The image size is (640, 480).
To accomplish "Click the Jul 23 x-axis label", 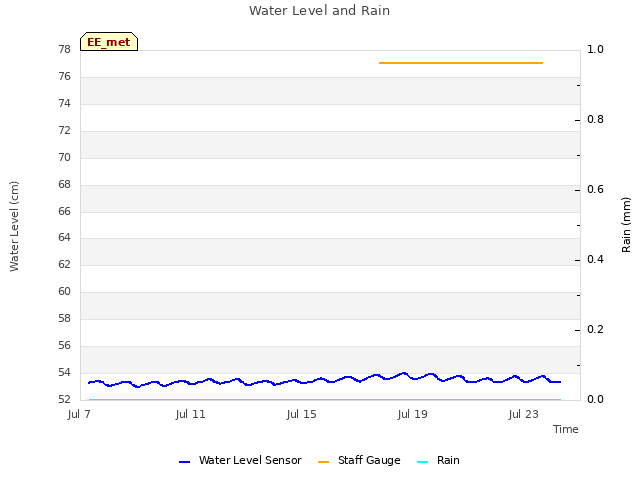I will 523,414.
